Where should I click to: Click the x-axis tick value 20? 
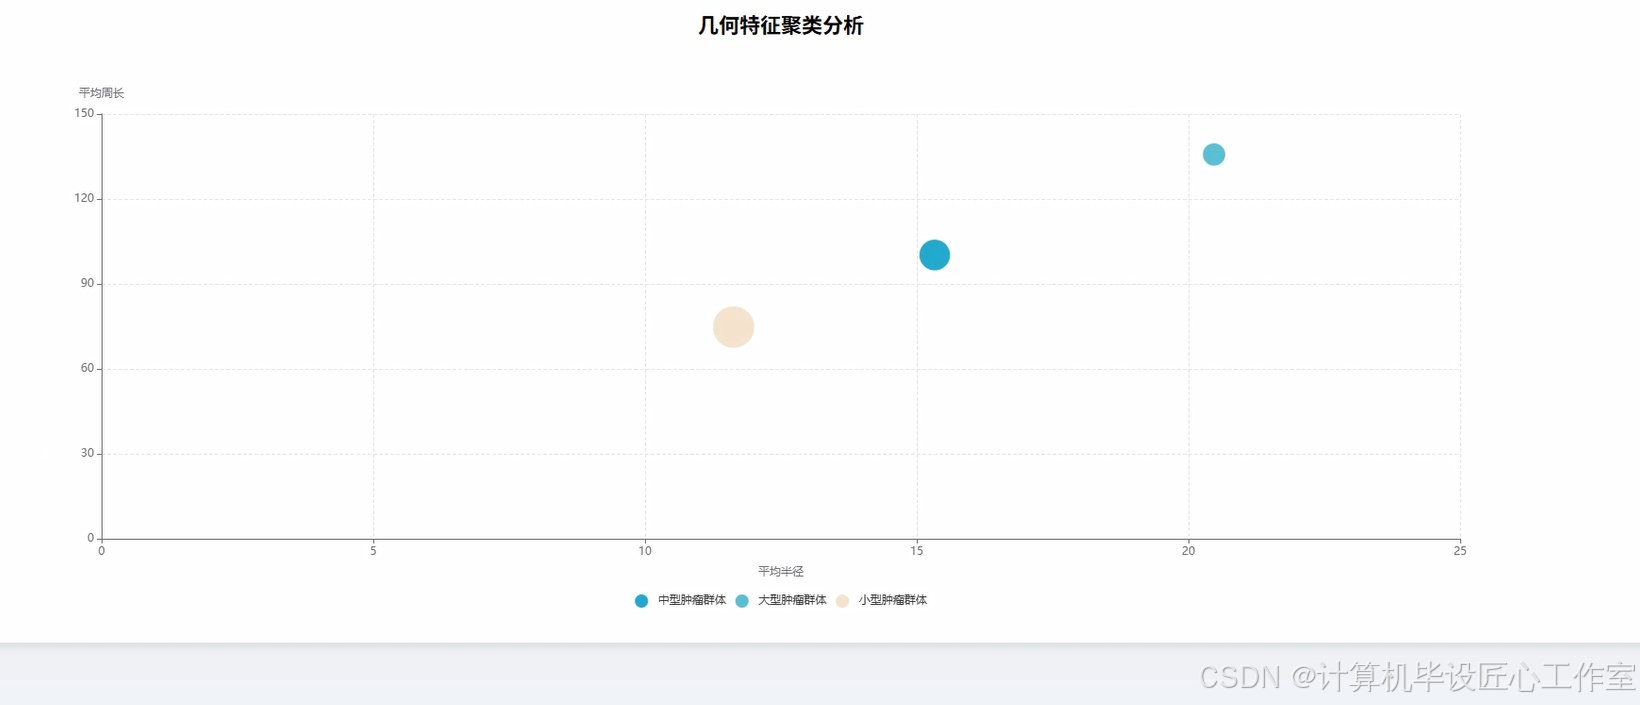(x=1188, y=551)
